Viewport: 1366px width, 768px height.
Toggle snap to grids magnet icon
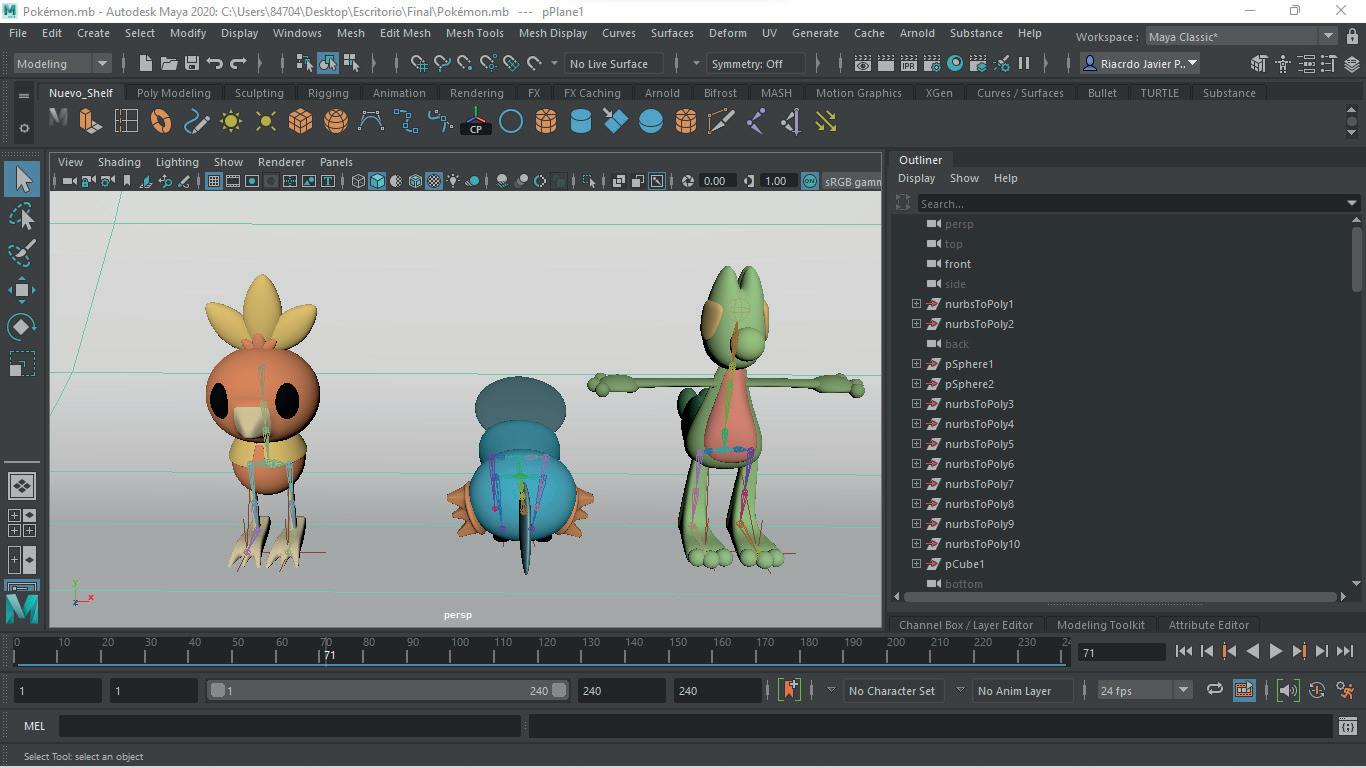click(x=419, y=63)
